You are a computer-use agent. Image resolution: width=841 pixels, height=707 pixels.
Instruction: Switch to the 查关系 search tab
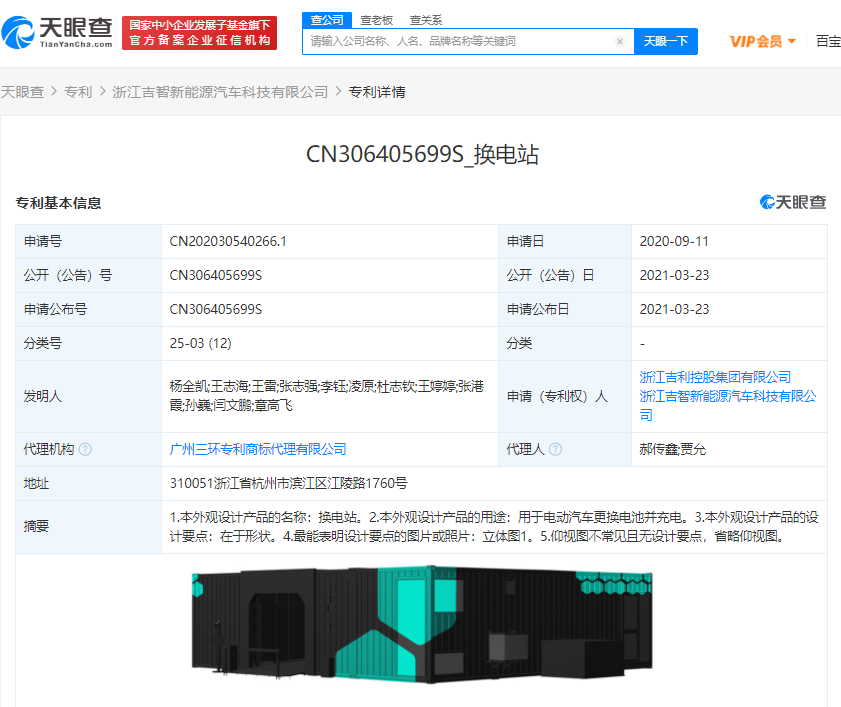click(426, 20)
